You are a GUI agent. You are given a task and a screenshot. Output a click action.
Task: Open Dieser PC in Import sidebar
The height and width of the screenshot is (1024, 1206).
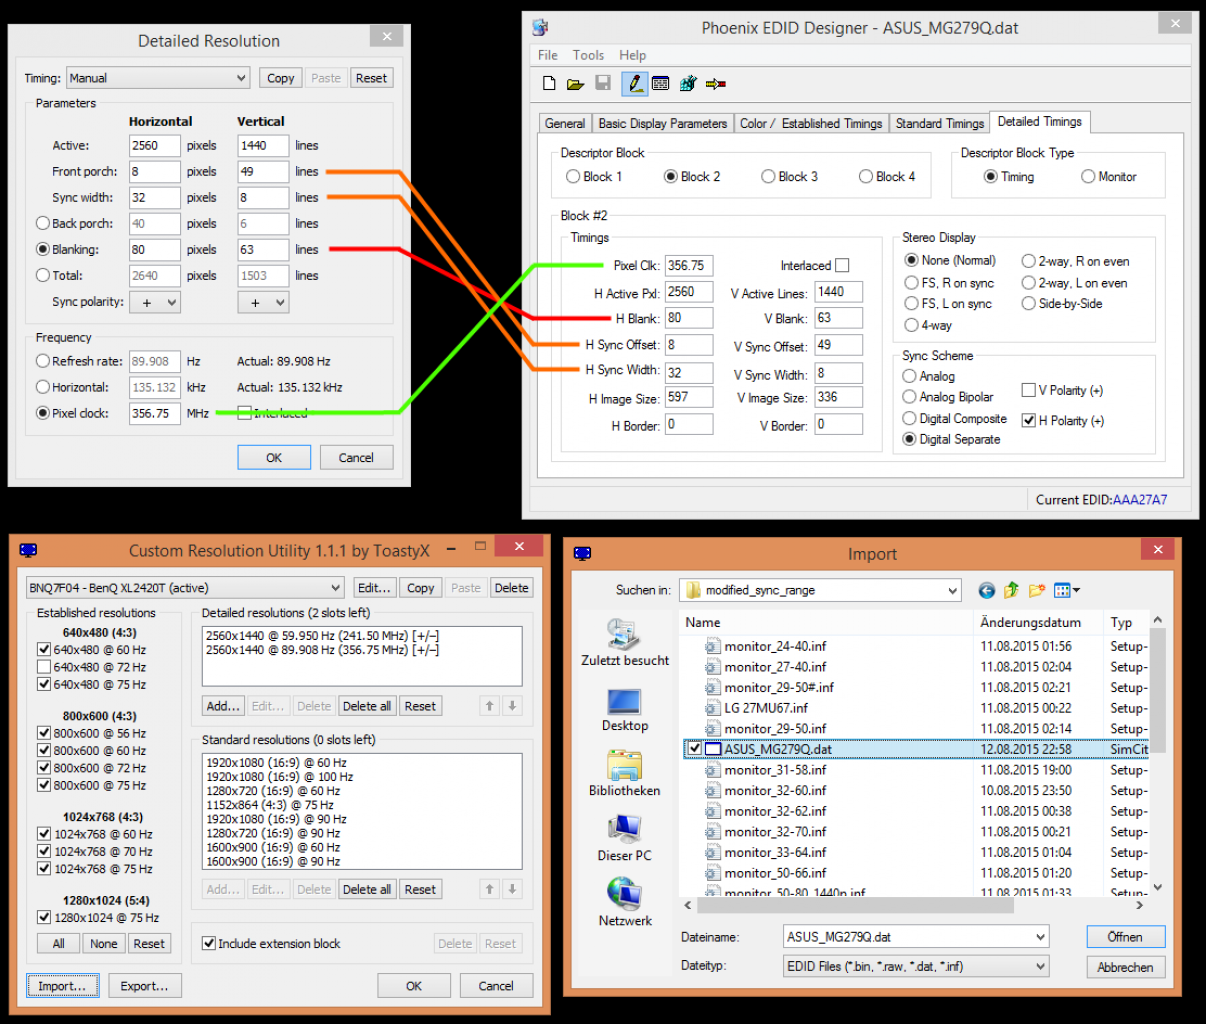coord(625,838)
